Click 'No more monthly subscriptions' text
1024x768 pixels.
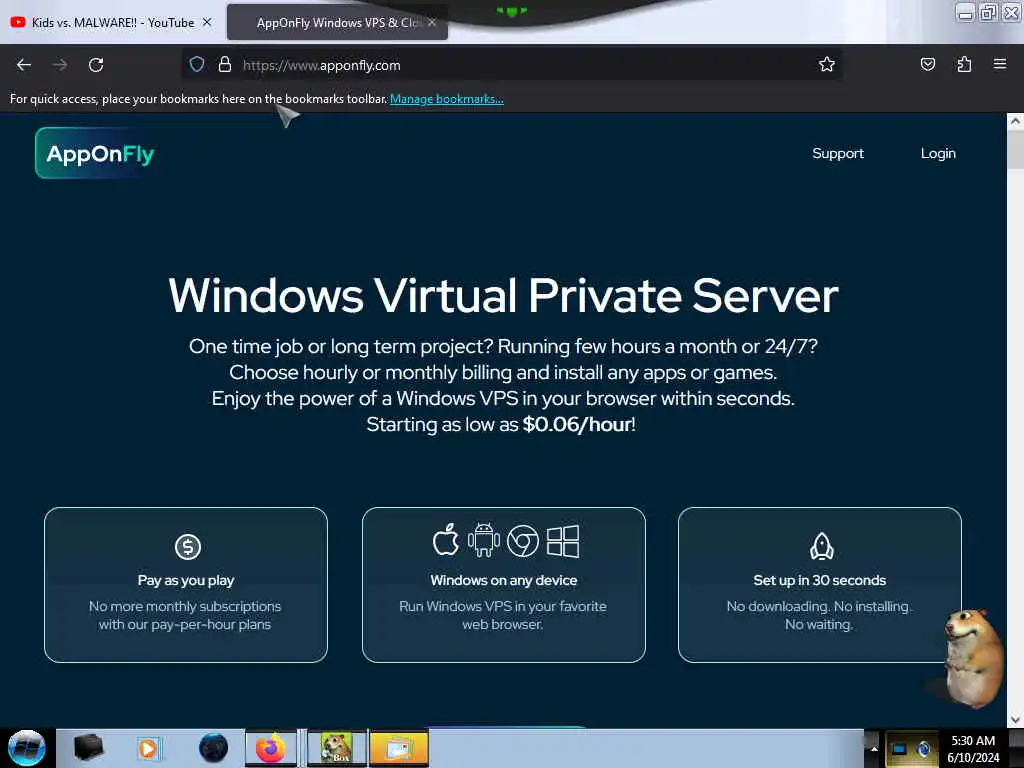pos(185,606)
